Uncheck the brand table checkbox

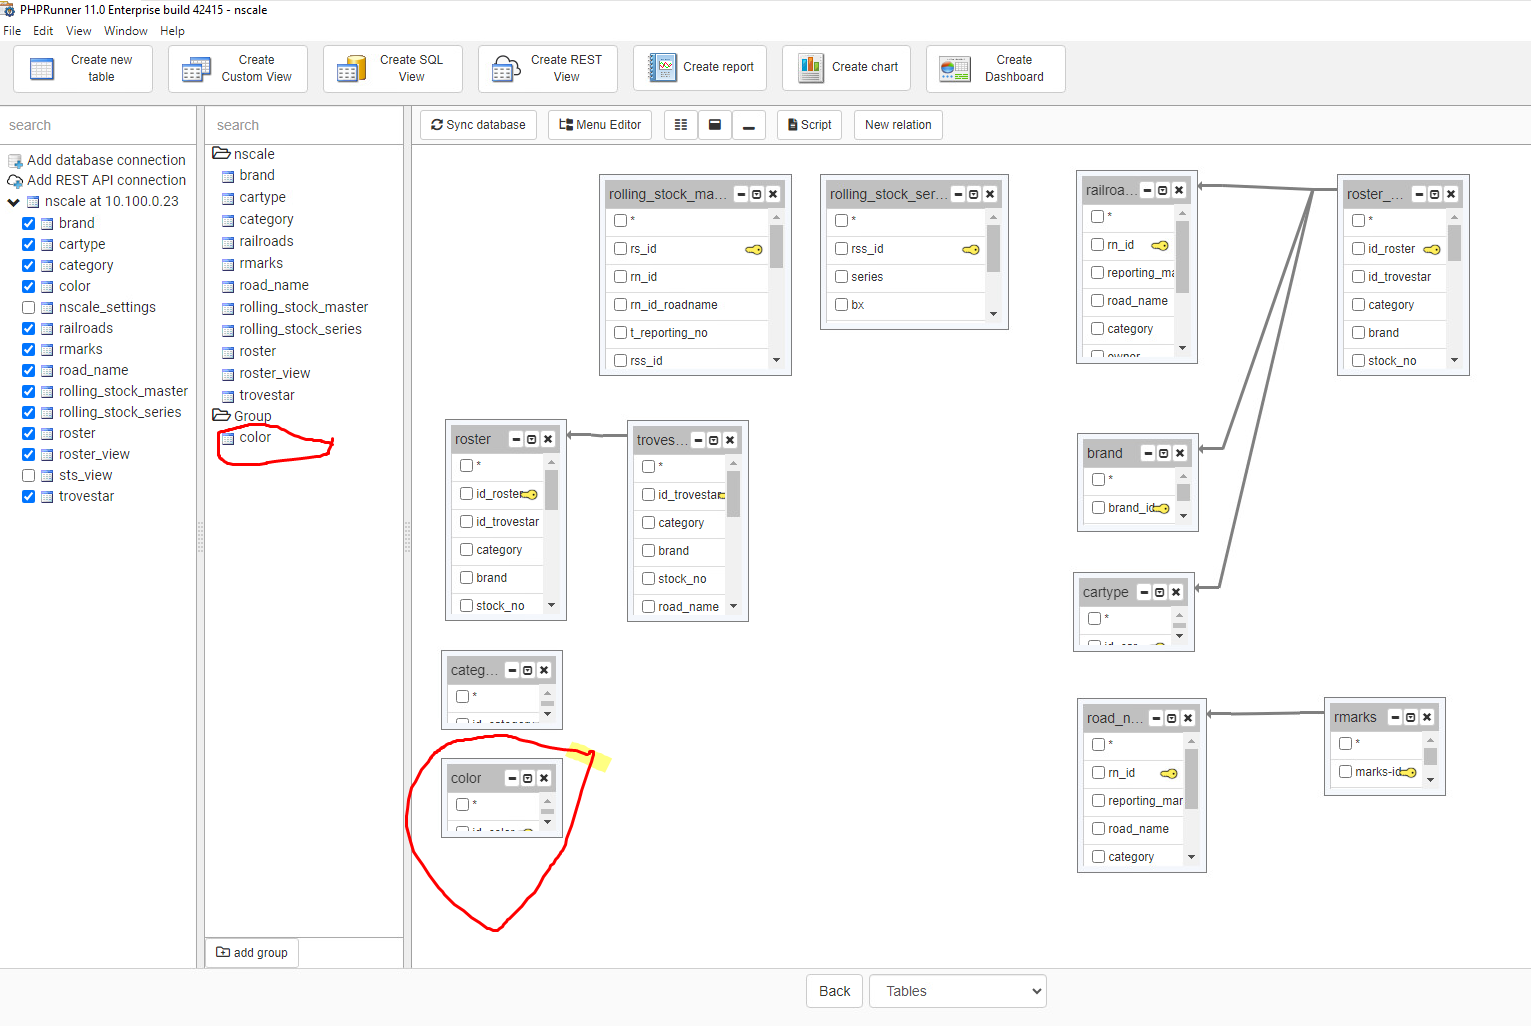29,223
